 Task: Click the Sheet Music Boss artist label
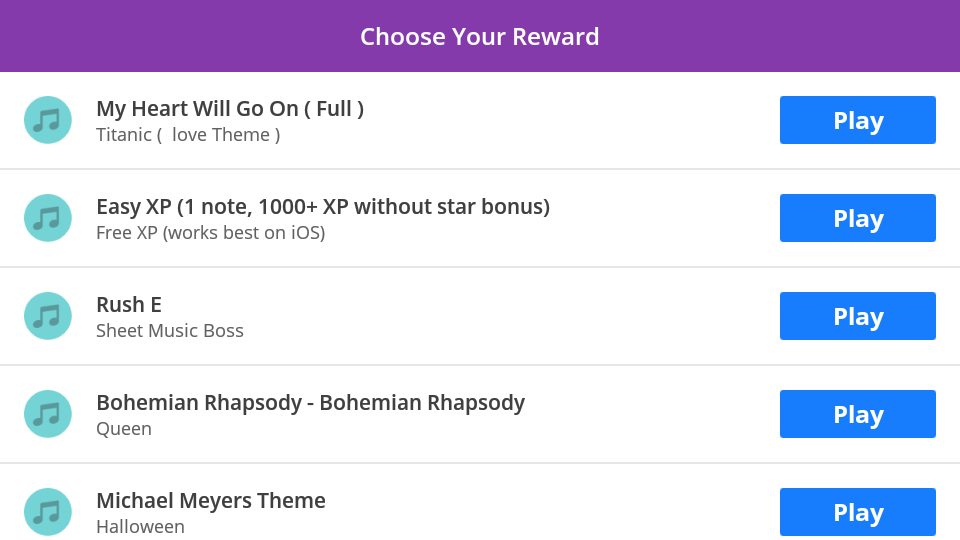[170, 331]
